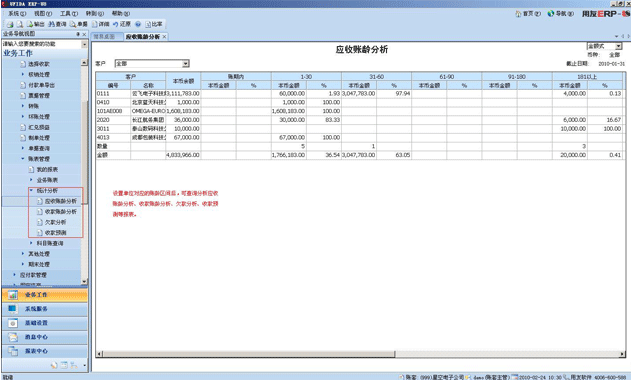631x380 pixels.
Task: Select 票据管理 in the navigation tree
Action: (39, 95)
